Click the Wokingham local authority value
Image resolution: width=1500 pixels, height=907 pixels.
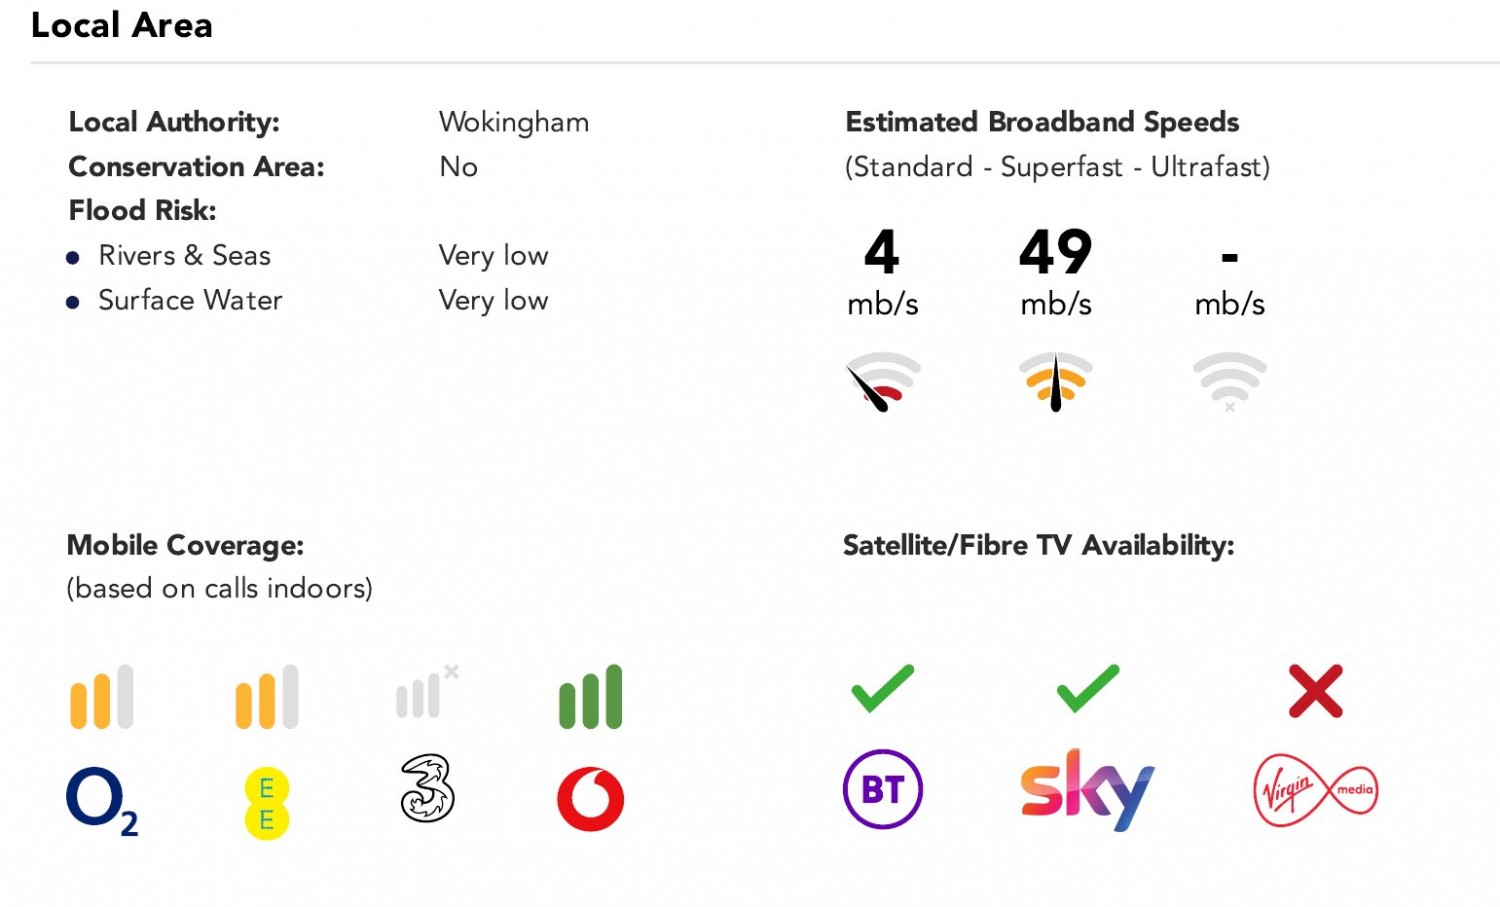click(514, 122)
